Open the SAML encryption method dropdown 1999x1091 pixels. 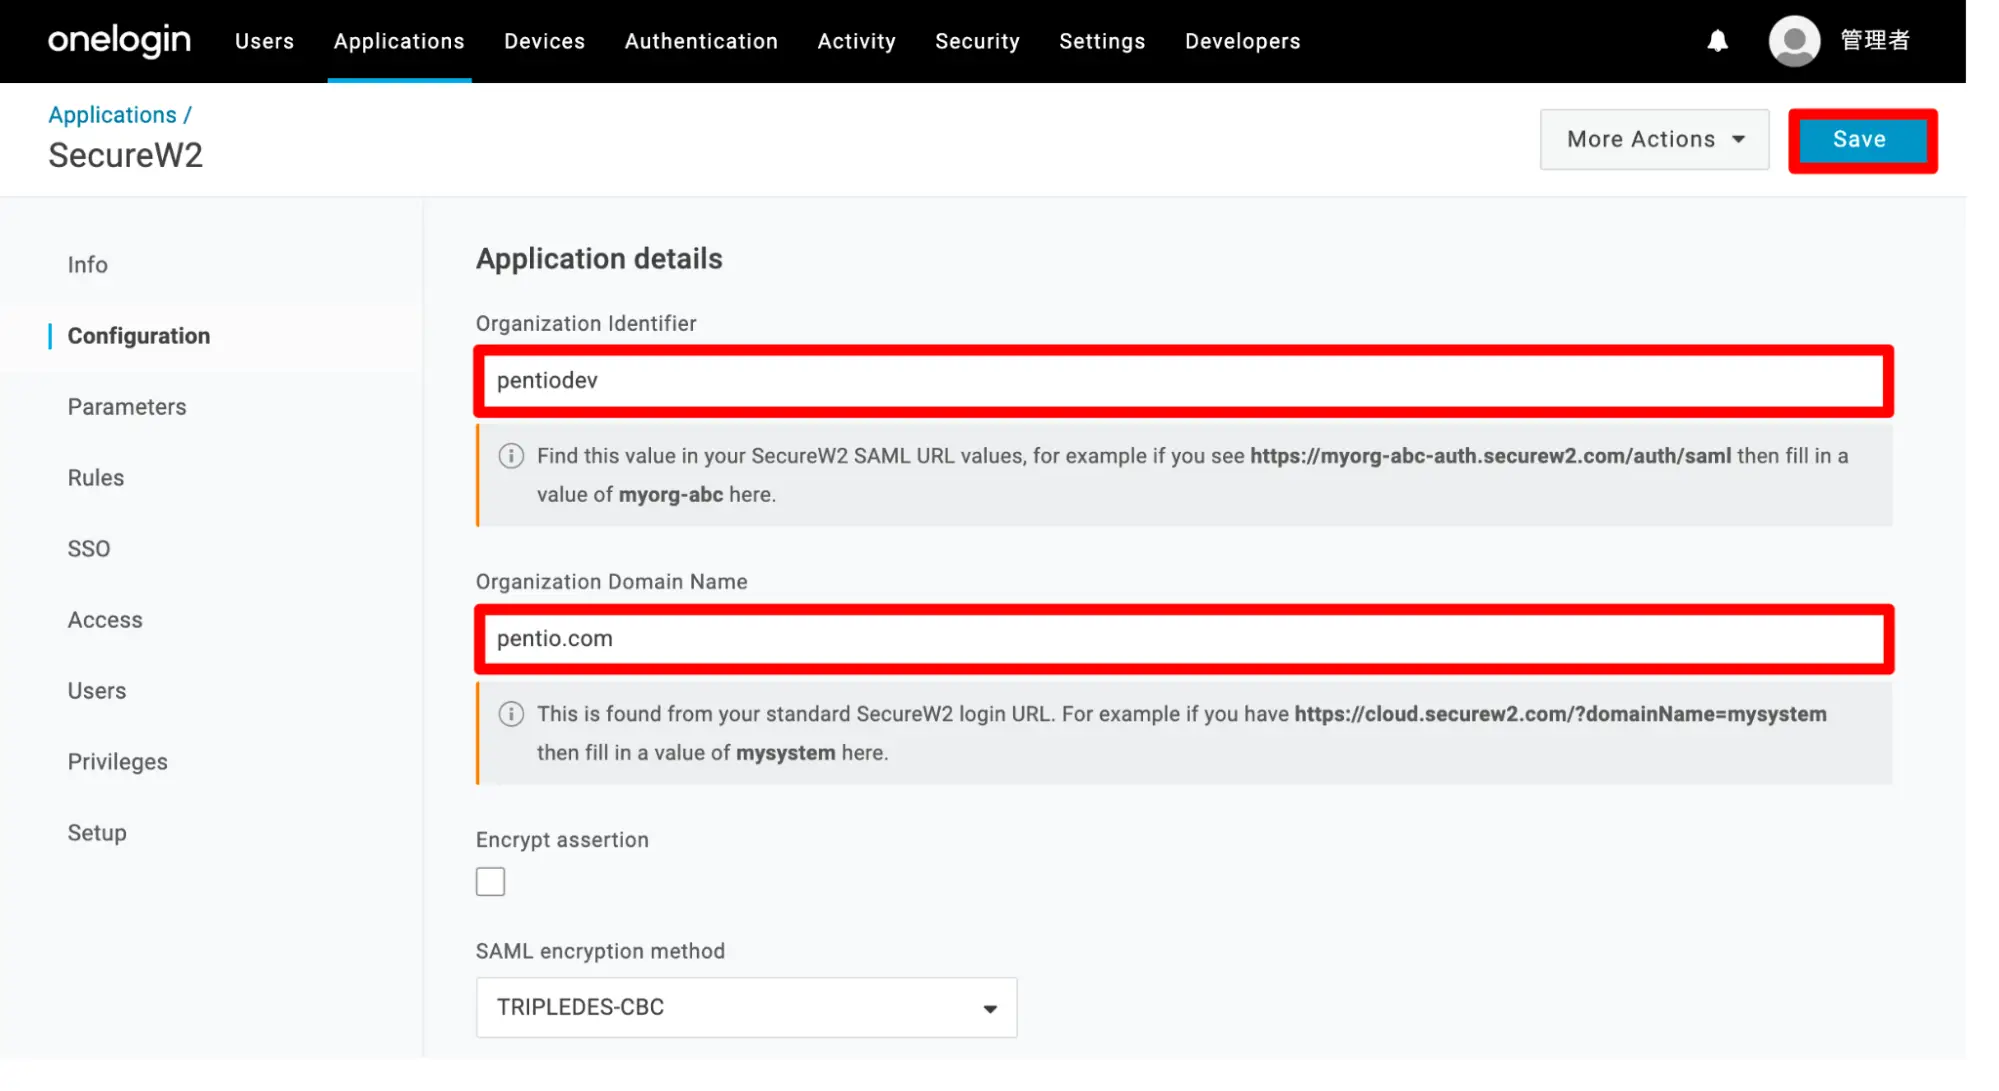pos(746,1007)
